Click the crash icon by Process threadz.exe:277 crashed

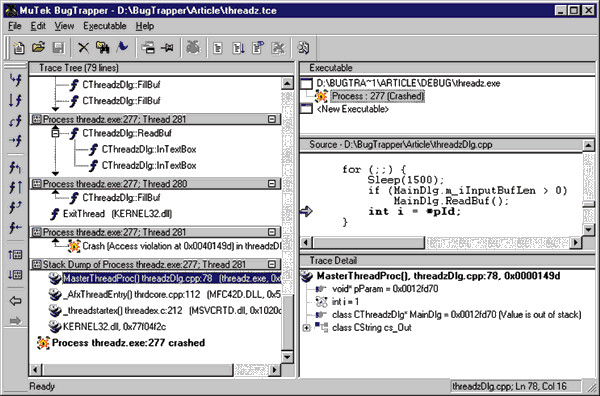[x=43, y=343]
